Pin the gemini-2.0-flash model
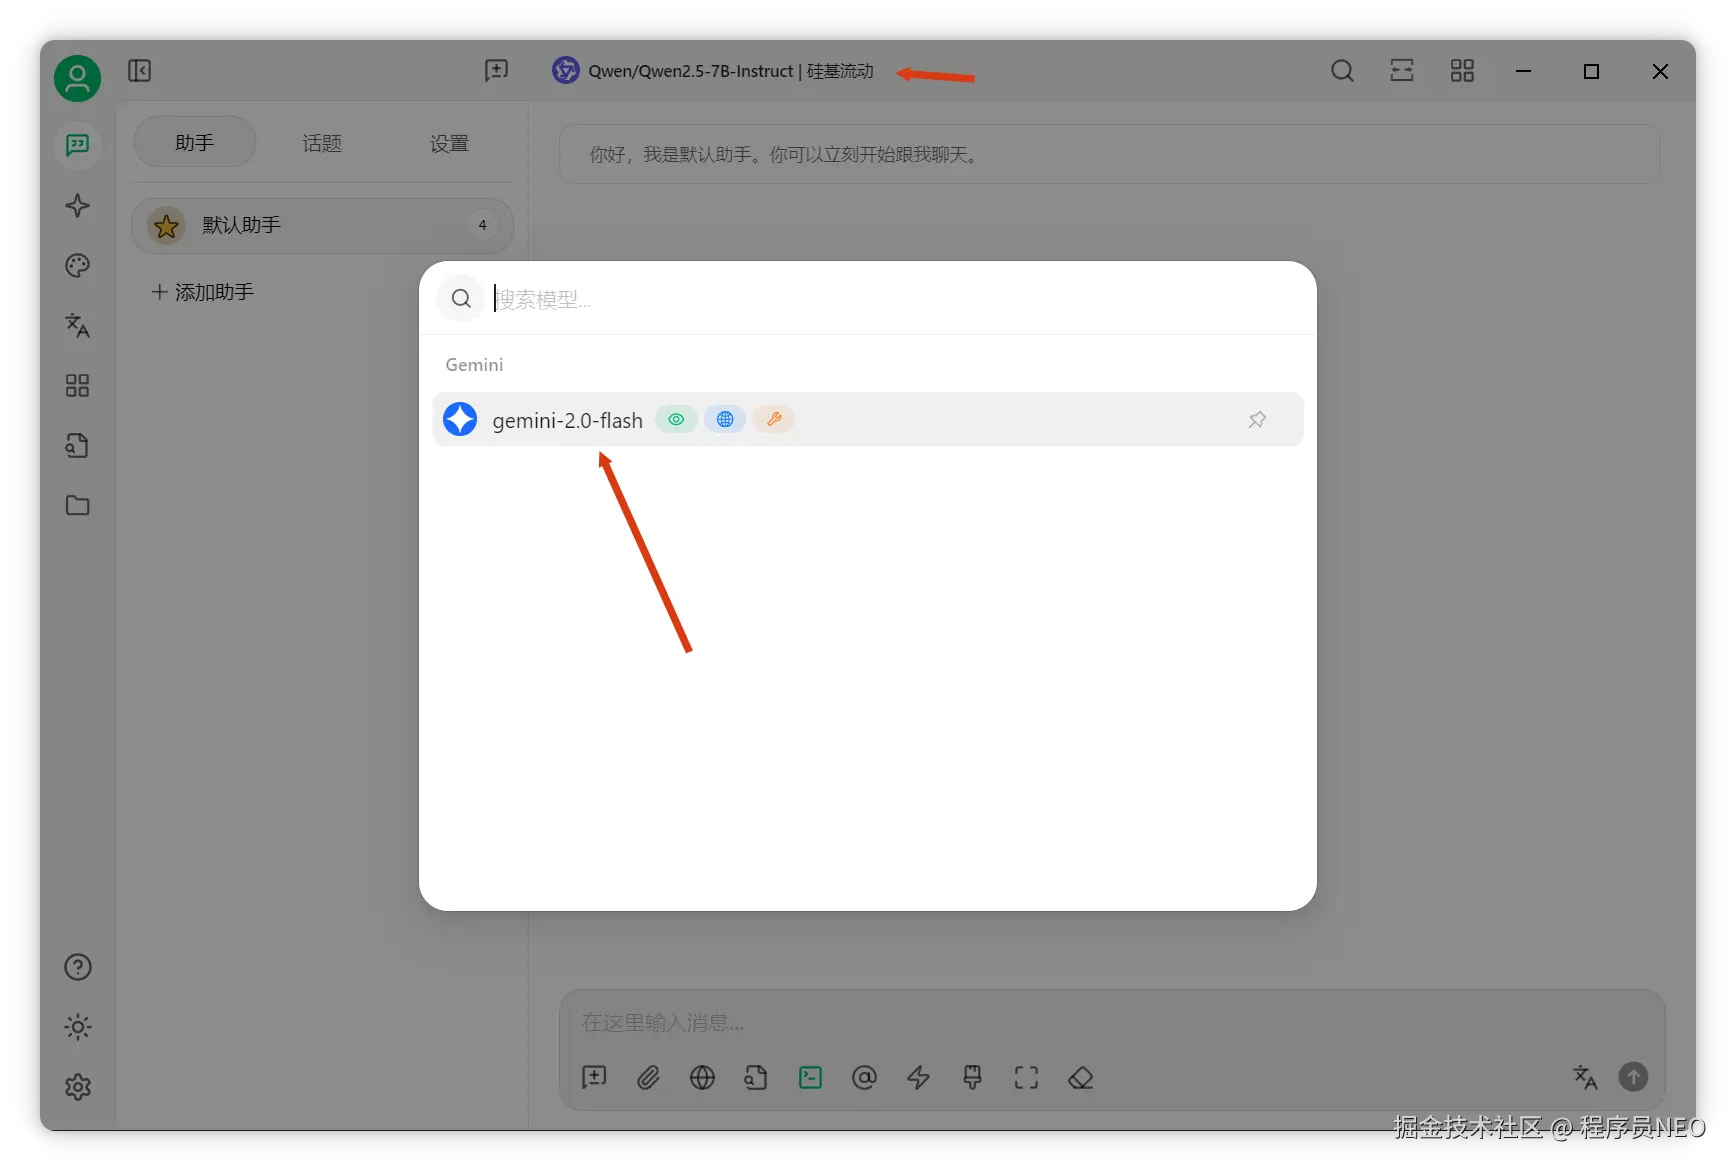This screenshot has width=1736, height=1171. point(1257,420)
